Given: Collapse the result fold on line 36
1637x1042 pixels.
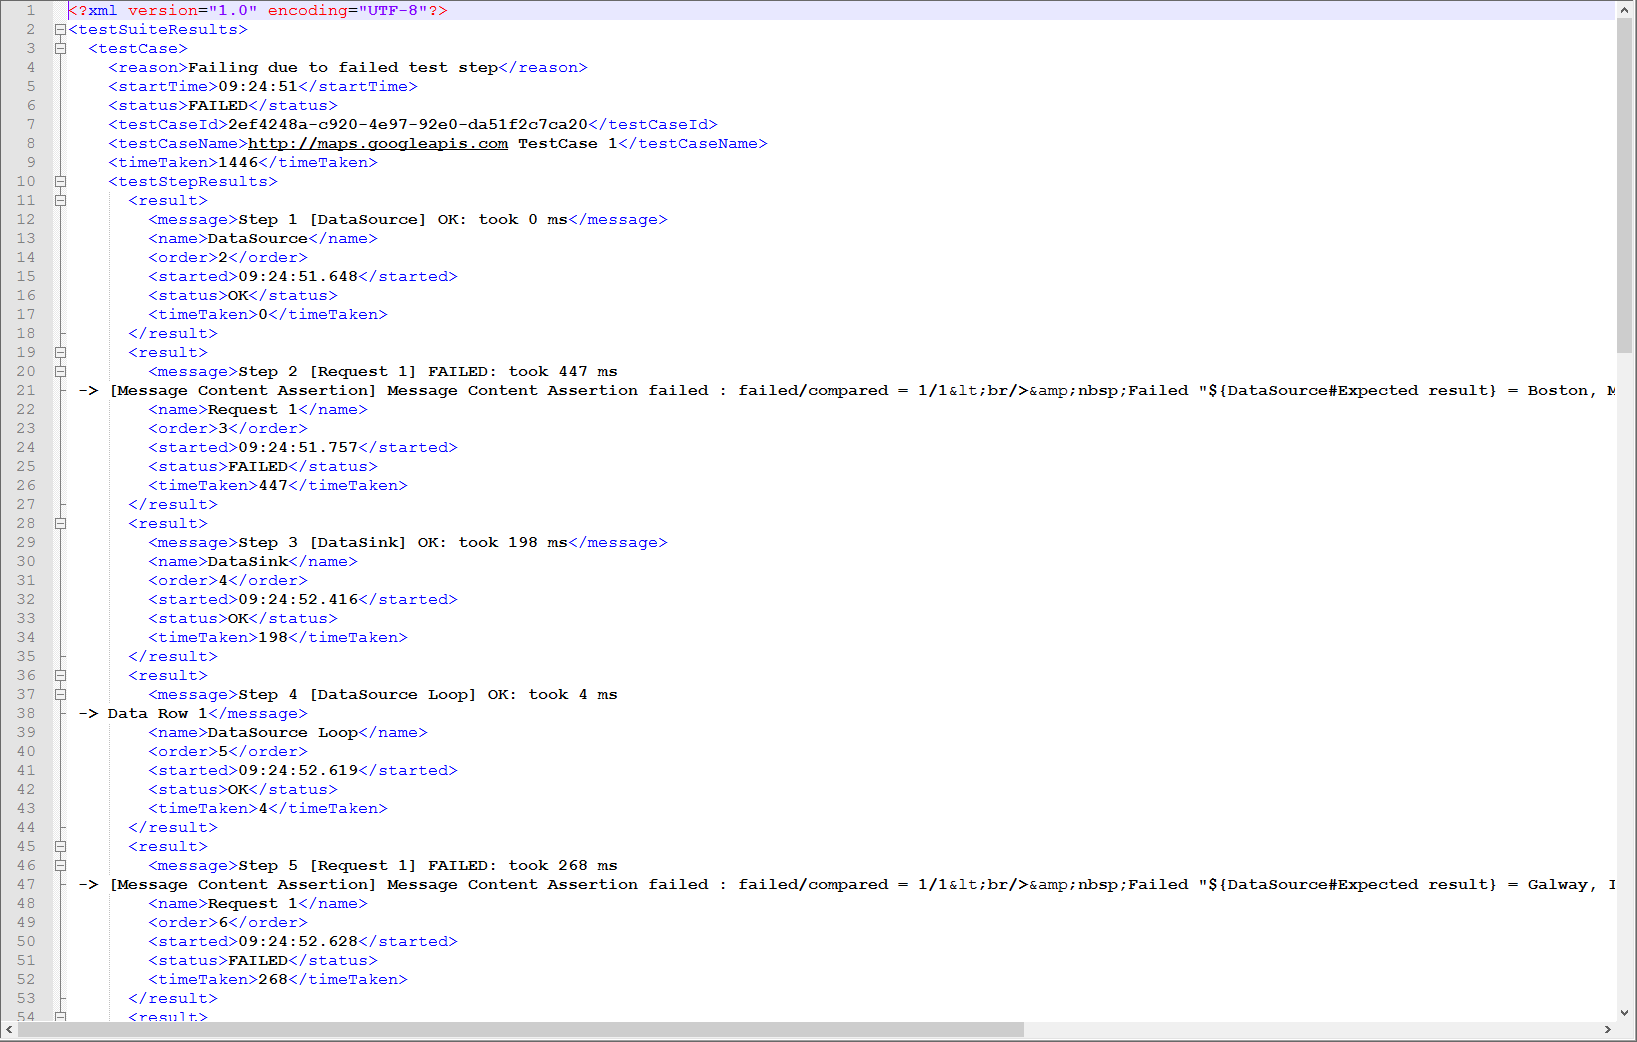Looking at the screenshot, I should 60,675.
